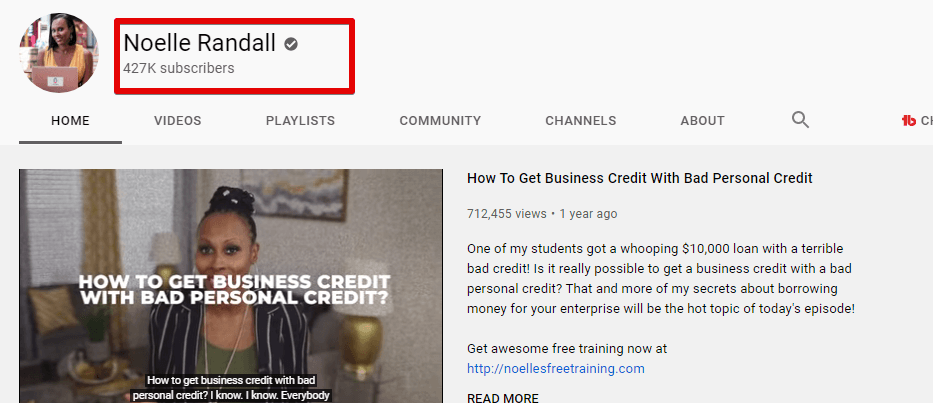Select the COMMUNITY tab
The height and width of the screenshot is (403, 933).
coord(440,121)
